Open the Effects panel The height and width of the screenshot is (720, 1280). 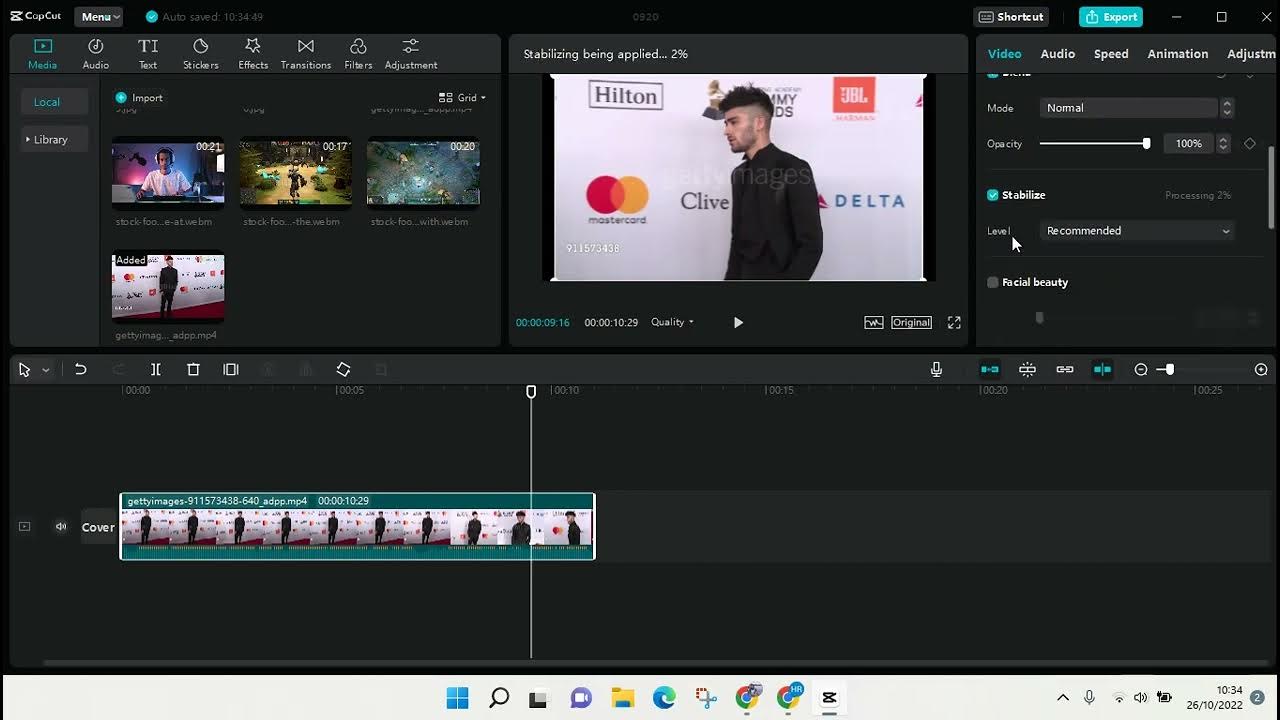253,54
